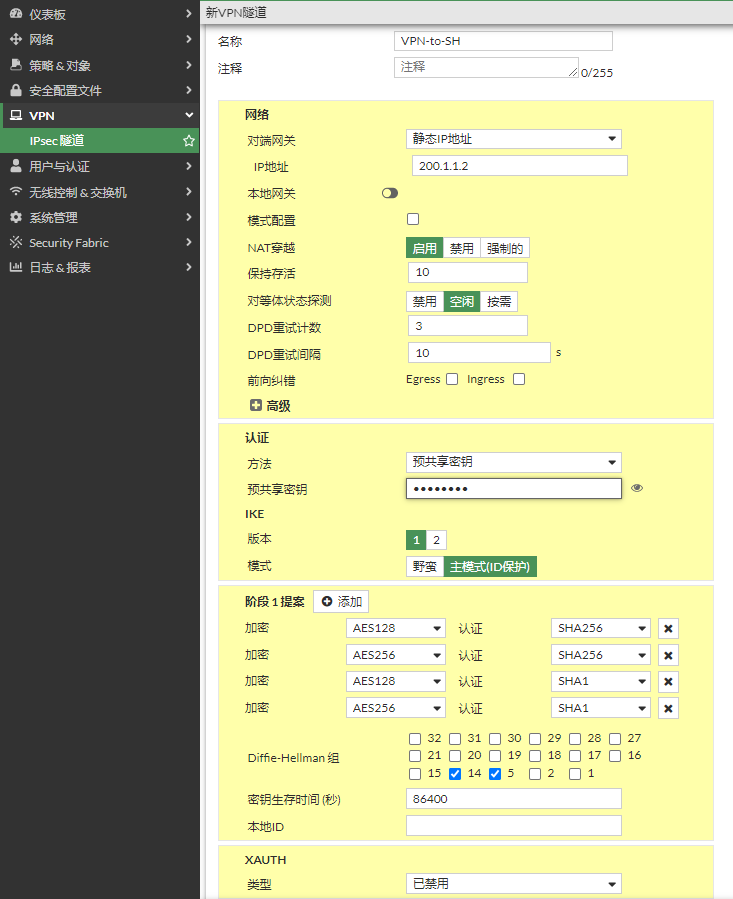Delete the last AES256 SHA1 proposal
Viewport: 733px width, 899px height.
click(669, 708)
